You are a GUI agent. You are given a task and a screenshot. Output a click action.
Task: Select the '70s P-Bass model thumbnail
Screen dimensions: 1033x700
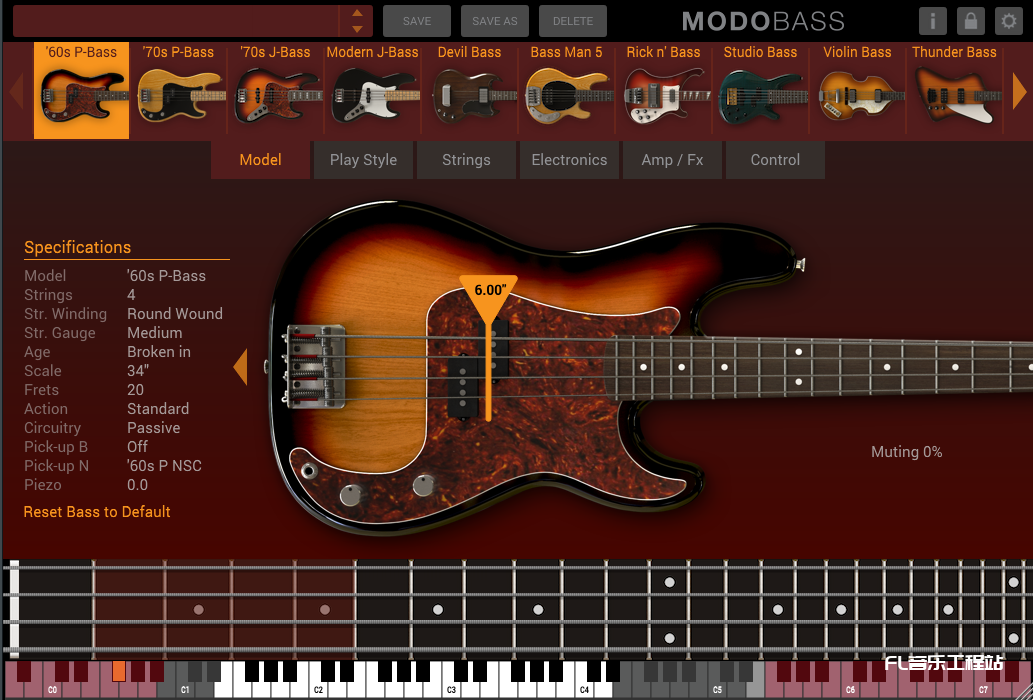(x=178, y=90)
